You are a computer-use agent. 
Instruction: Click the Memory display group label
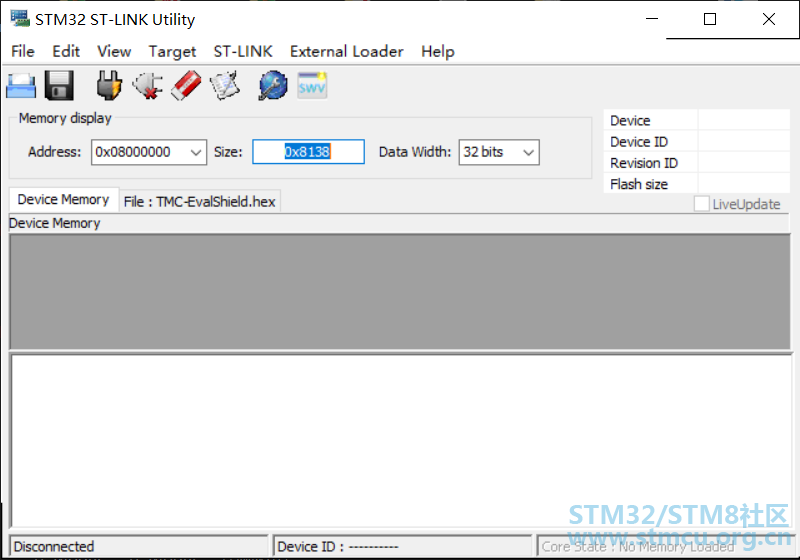[x=65, y=118]
